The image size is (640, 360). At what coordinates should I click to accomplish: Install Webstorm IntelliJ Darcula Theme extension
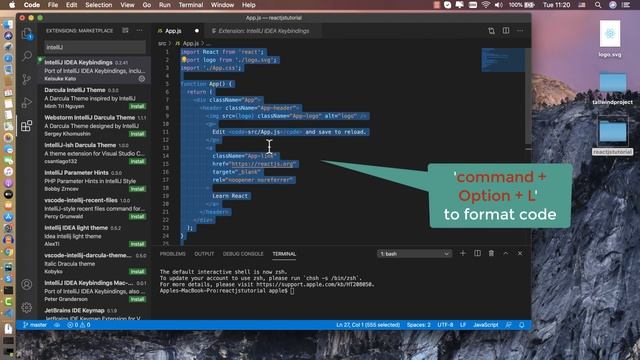click(x=138, y=134)
